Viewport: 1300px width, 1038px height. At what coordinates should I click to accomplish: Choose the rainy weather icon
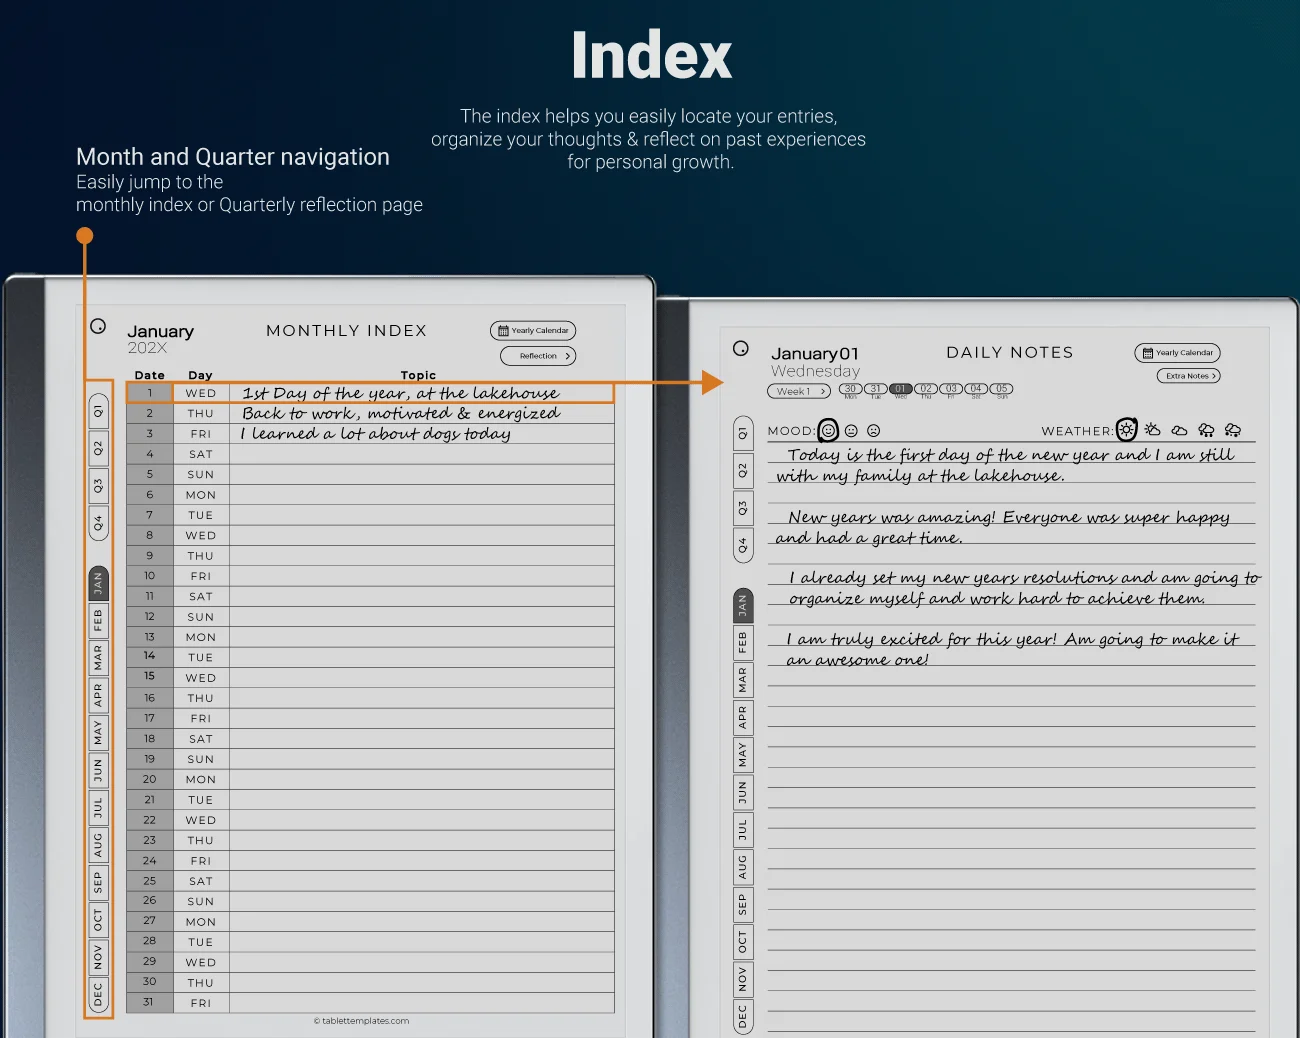1206,430
